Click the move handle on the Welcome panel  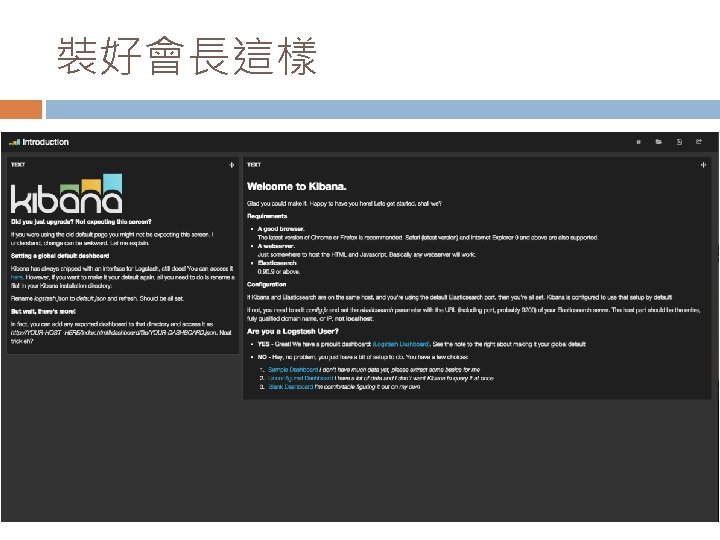point(703,164)
